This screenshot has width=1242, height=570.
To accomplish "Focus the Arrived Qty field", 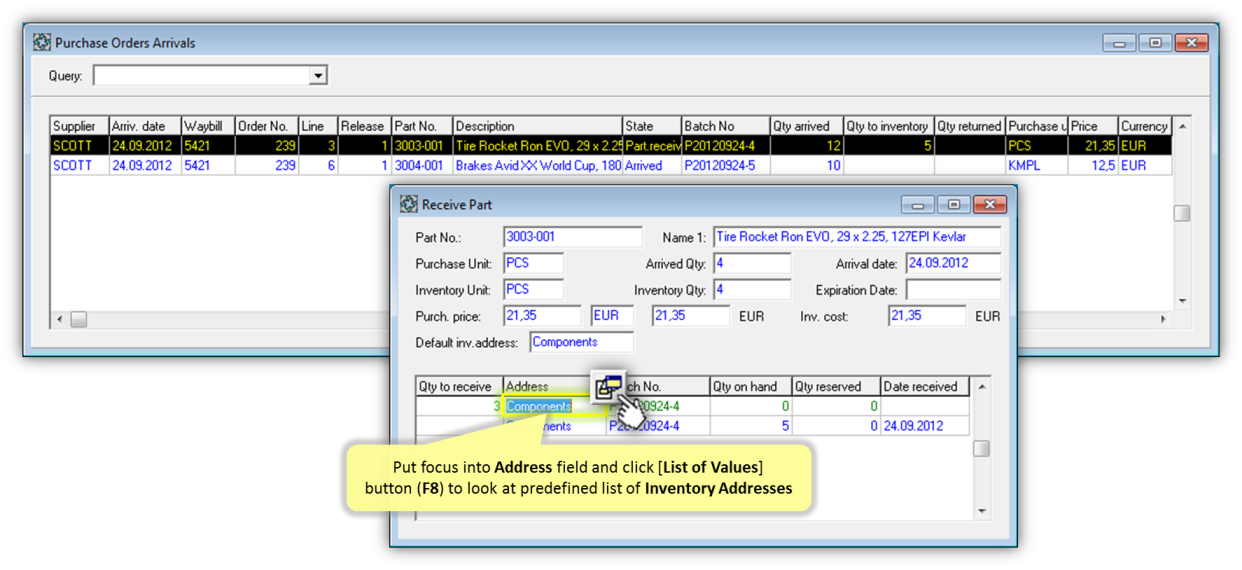I will pos(751,265).
